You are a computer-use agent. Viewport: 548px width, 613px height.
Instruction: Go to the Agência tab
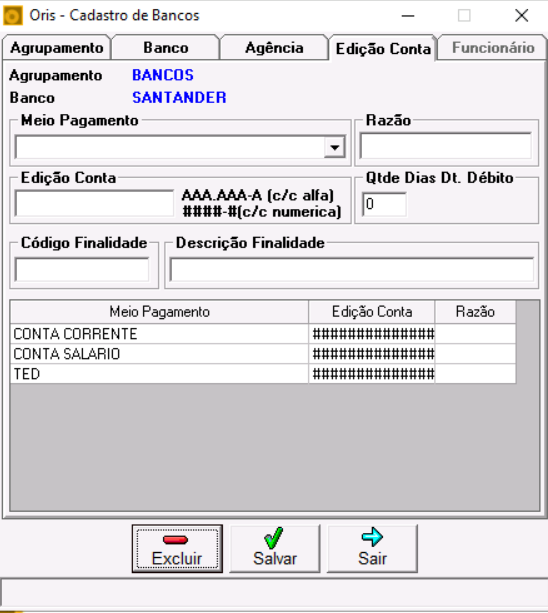point(274,48)
